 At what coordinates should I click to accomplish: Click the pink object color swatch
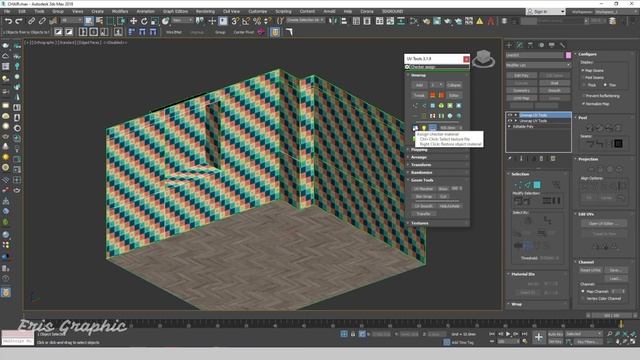568,55
